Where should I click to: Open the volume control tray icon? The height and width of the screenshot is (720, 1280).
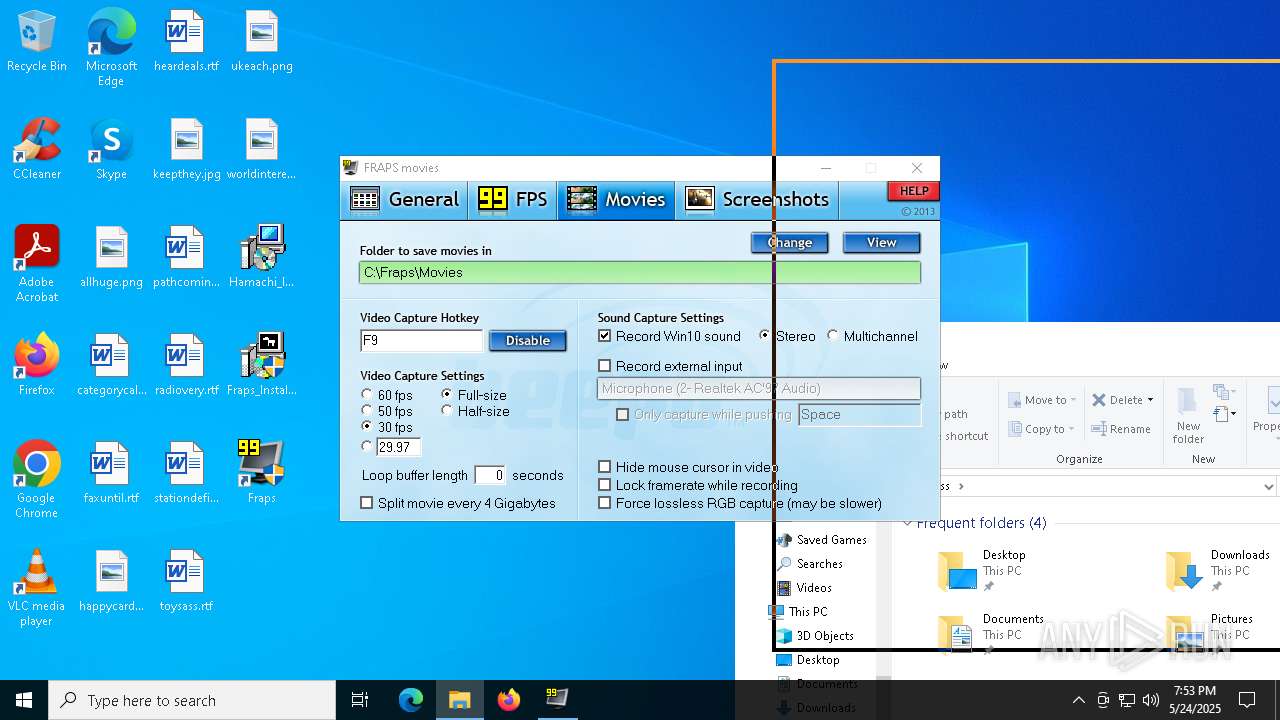(1151, 700)
